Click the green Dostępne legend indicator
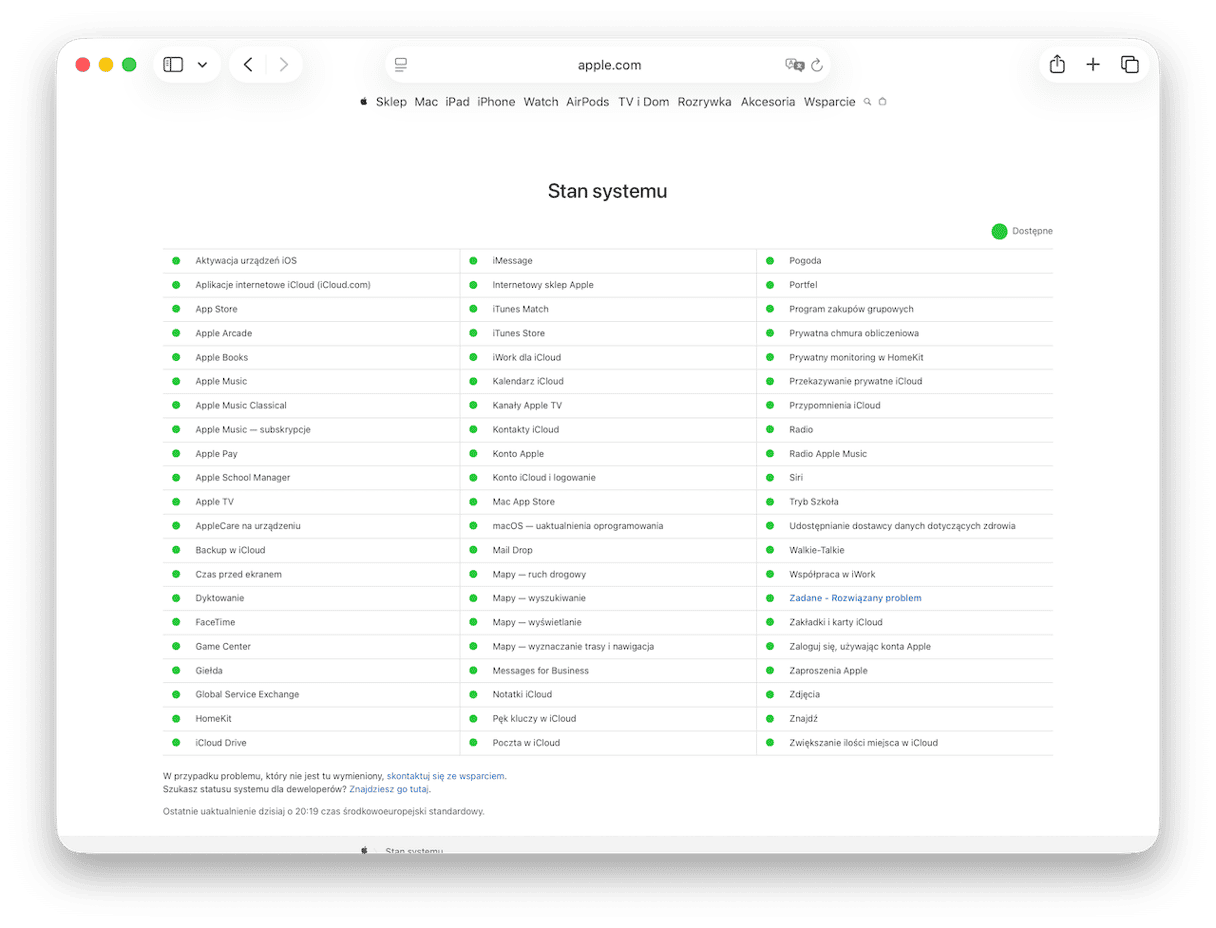 point(999,231)
